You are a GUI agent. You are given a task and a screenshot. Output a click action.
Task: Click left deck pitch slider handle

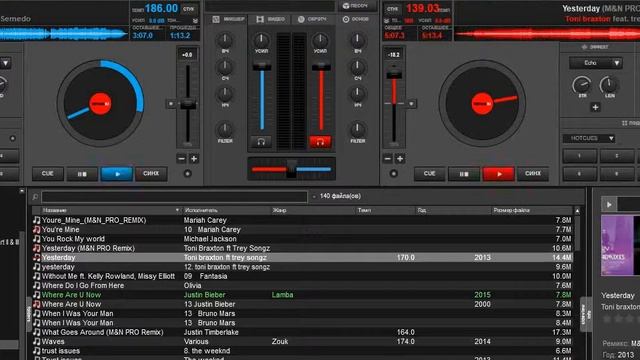pyautogui.click(x=188, y=104)
